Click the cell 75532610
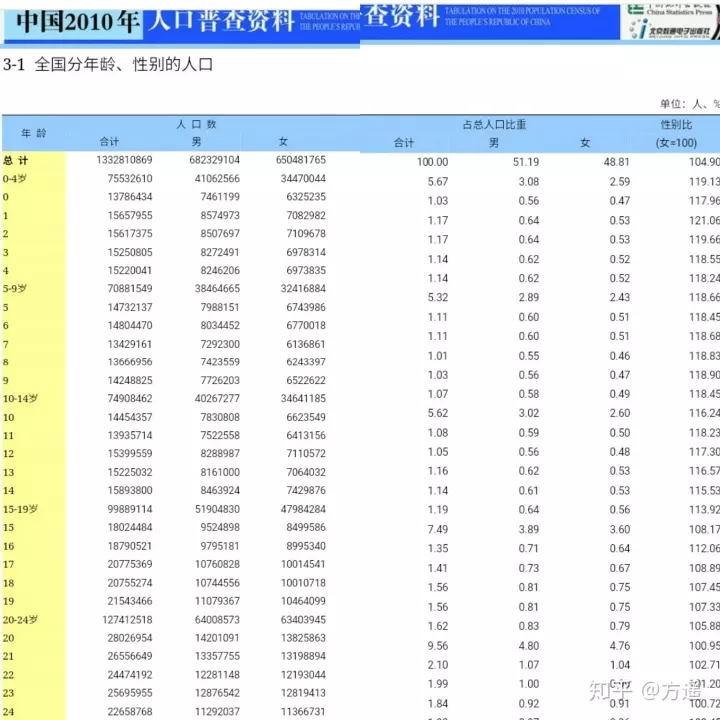Viewport: 720px width, 720px height. [130, 178]
